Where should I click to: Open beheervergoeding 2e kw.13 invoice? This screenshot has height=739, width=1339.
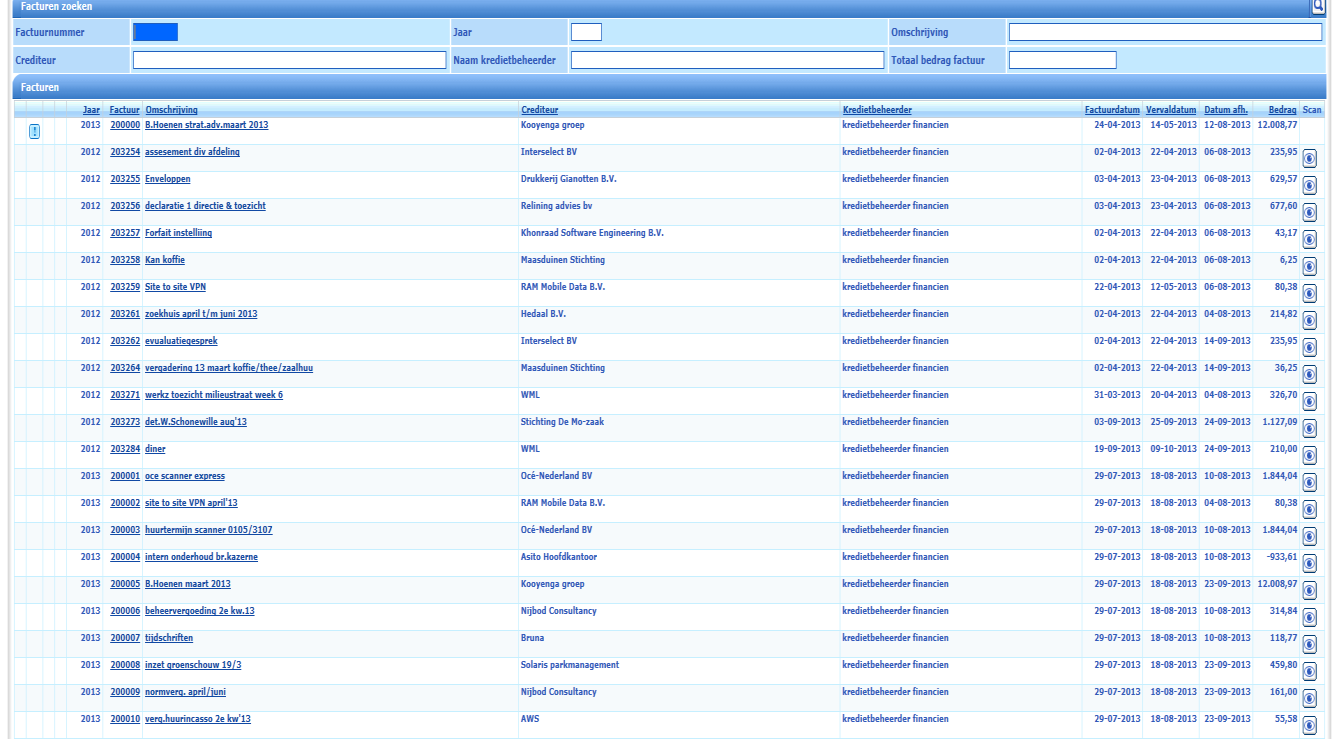(199, 611)
